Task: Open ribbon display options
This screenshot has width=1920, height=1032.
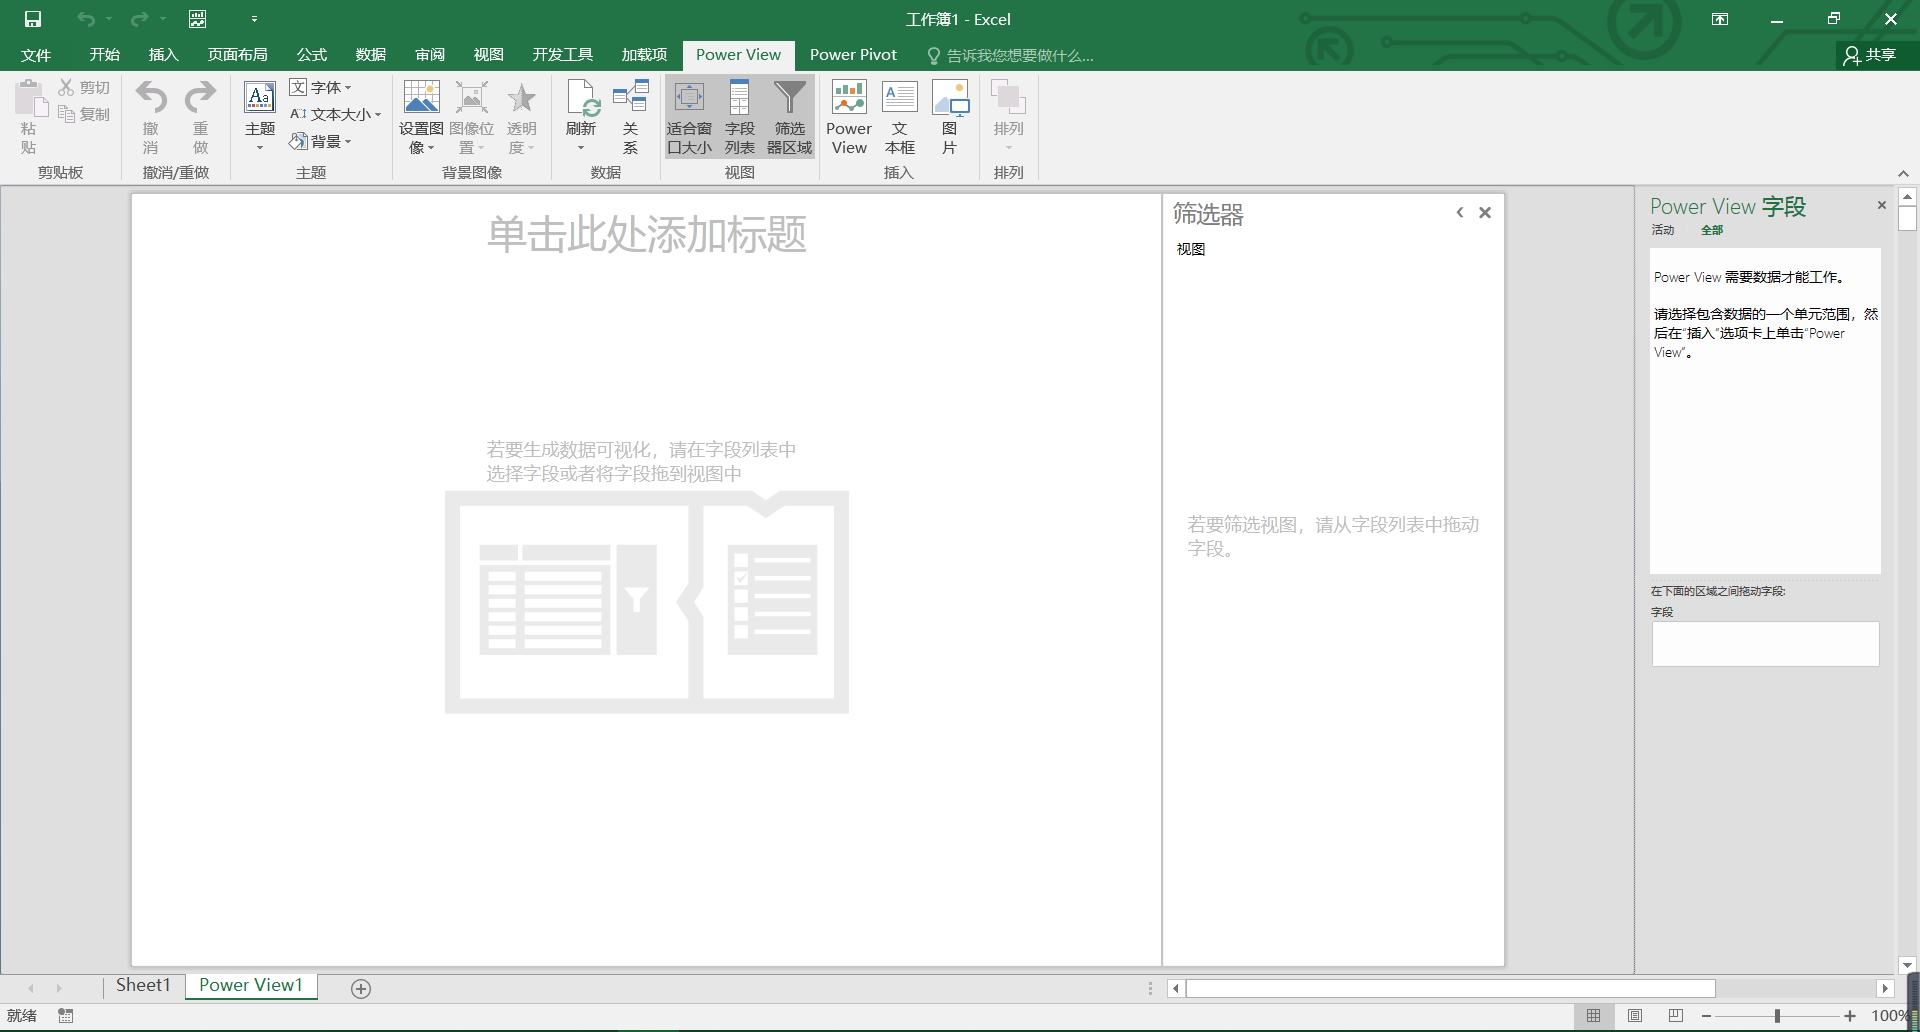Action: click(x=1720, y=19)
